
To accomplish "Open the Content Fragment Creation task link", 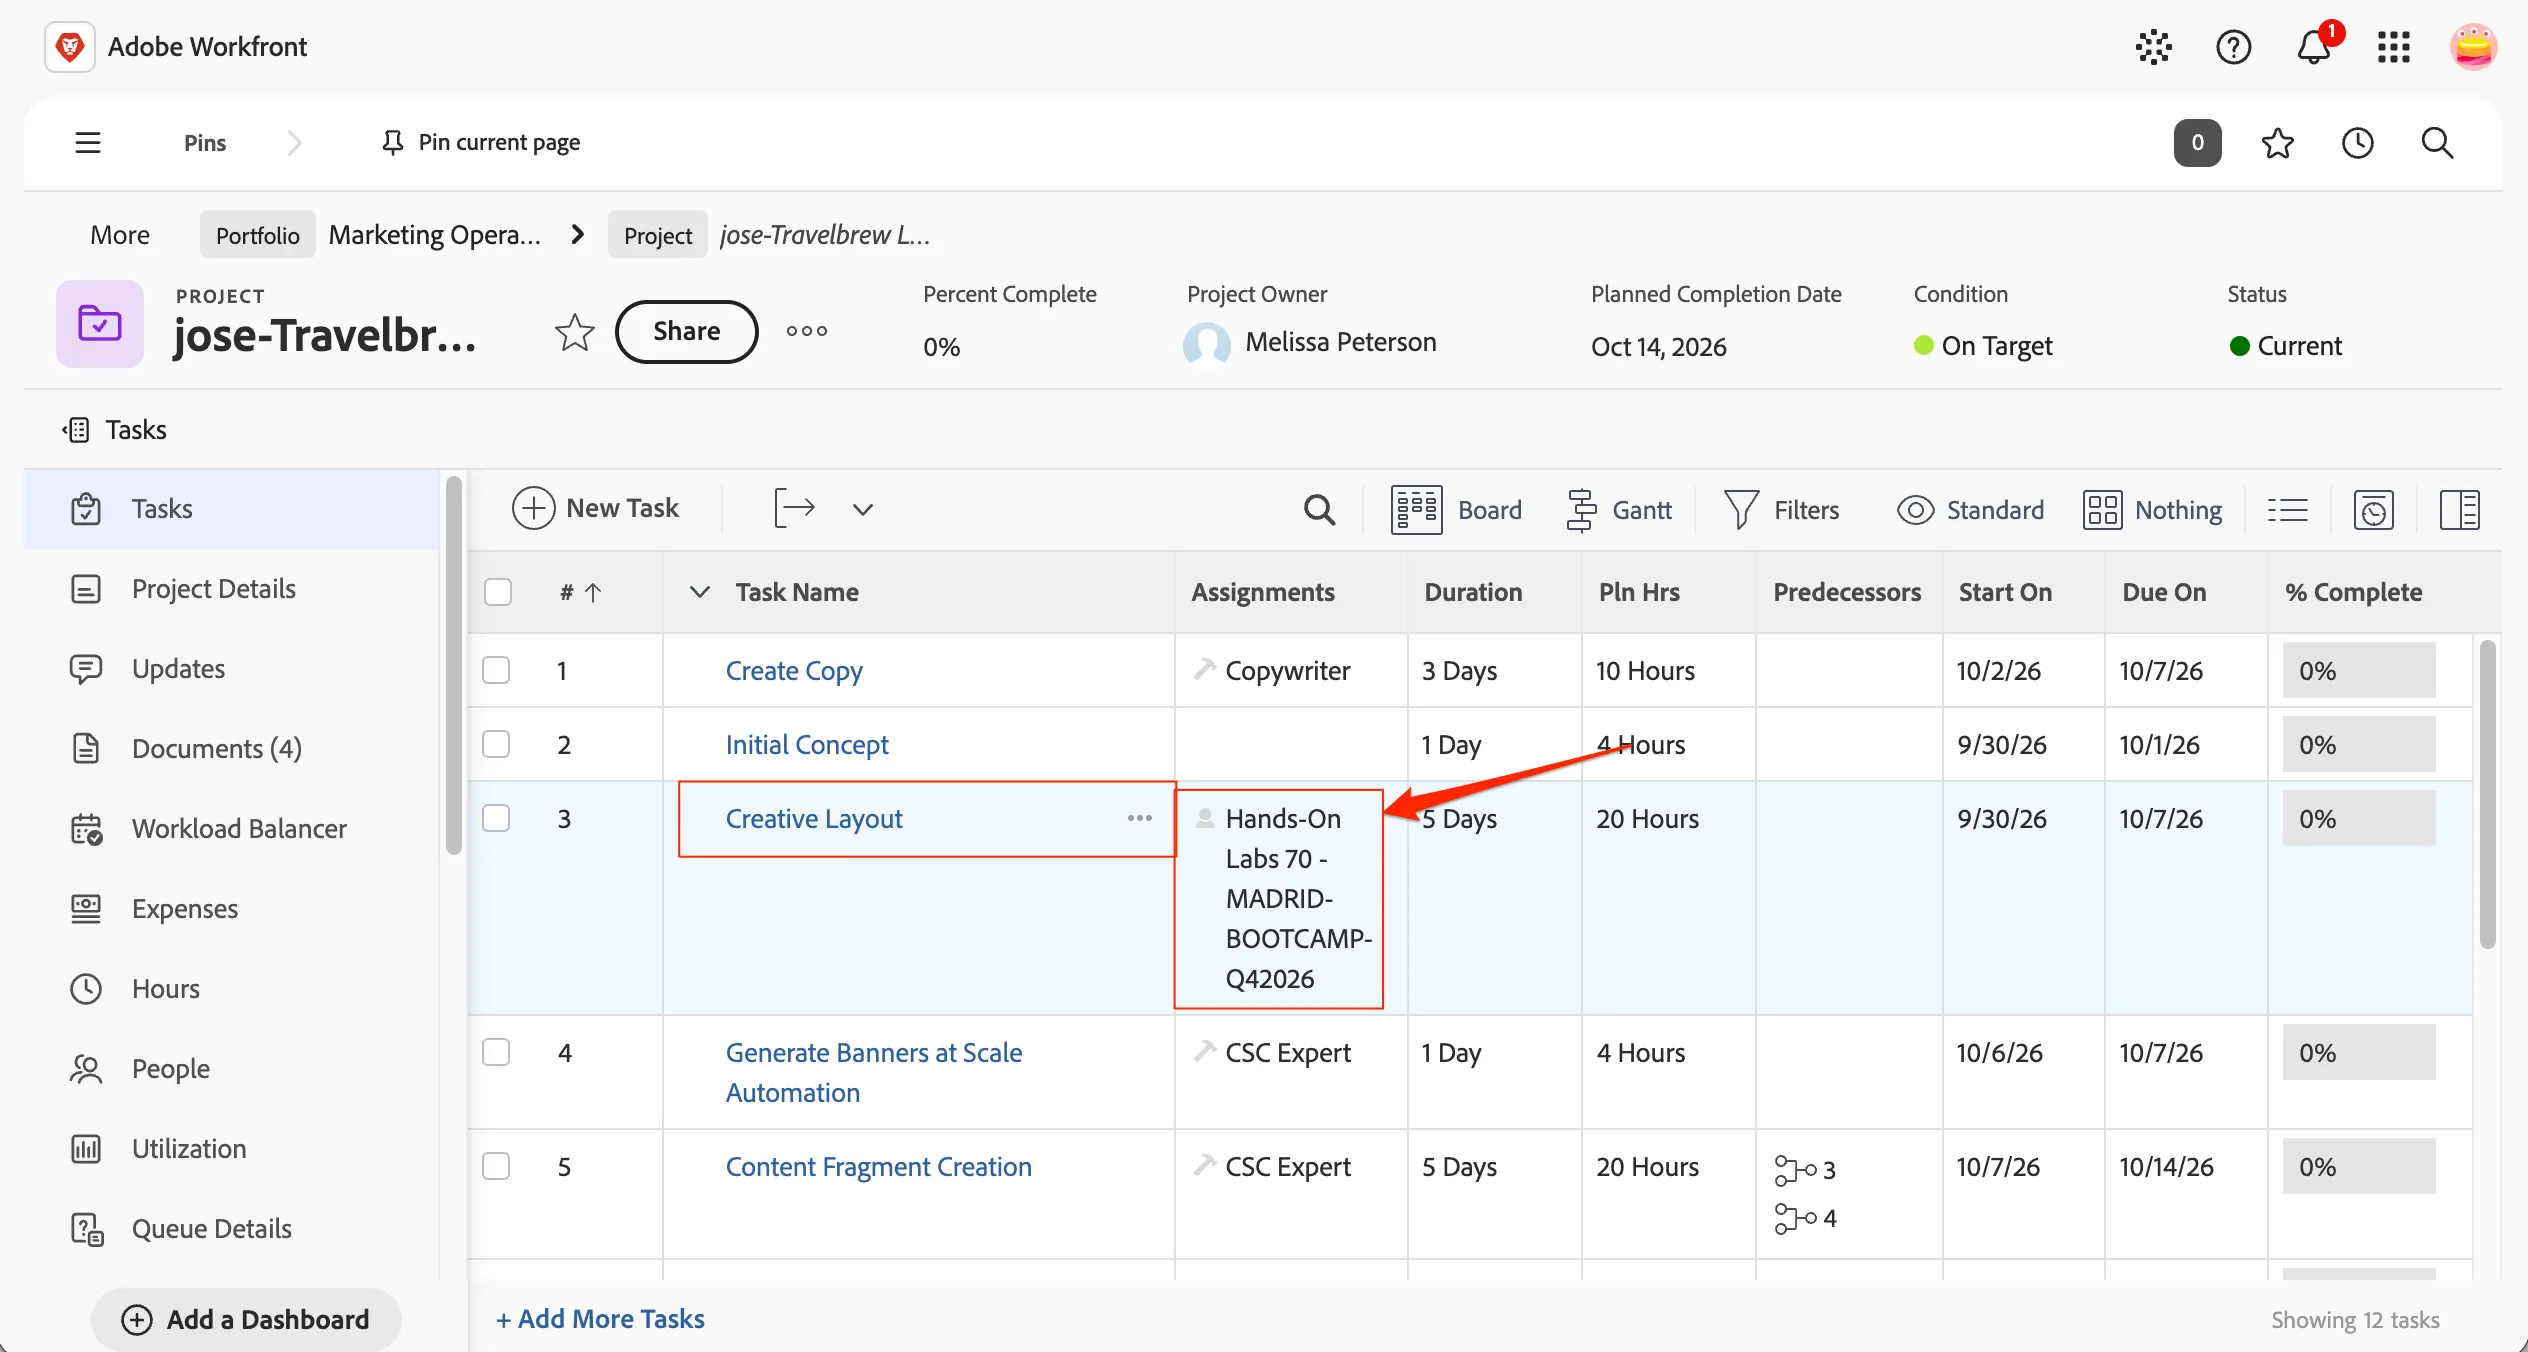I will point(878,1167).
